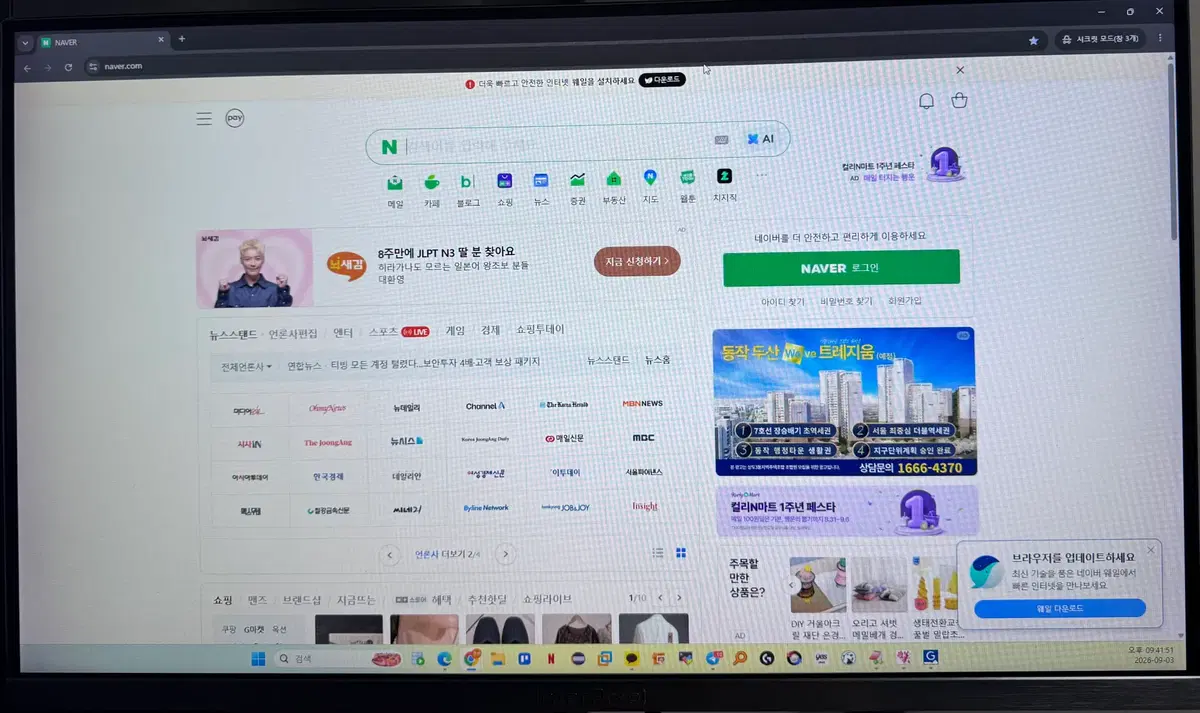
Task: Open the 시크릿 모드 incognito indicator
Action: click(1099, 39)
